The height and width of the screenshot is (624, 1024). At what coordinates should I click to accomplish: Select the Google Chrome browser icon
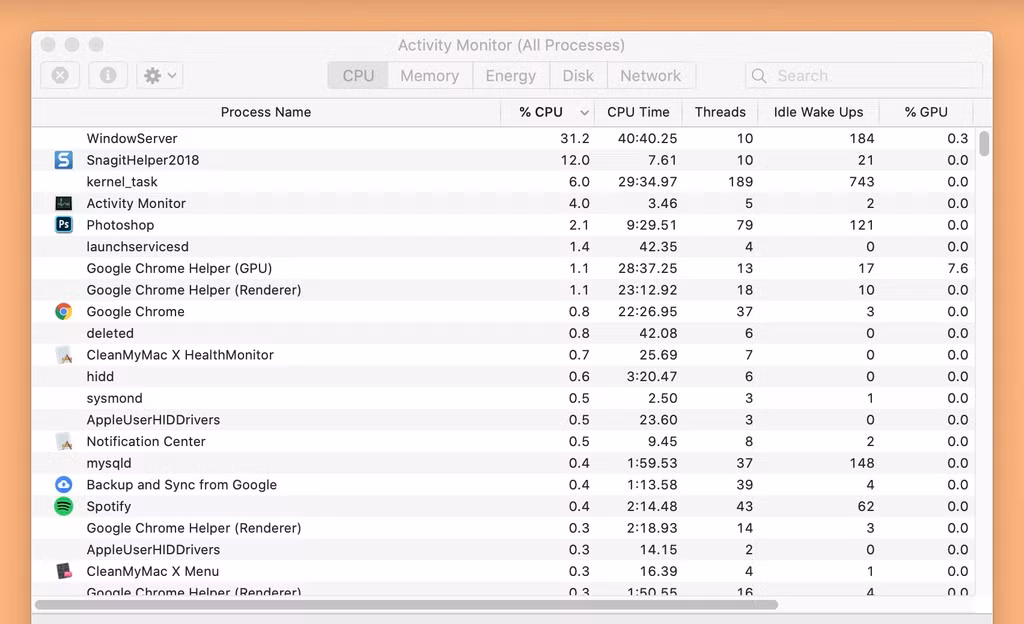[x=63, y=311]
